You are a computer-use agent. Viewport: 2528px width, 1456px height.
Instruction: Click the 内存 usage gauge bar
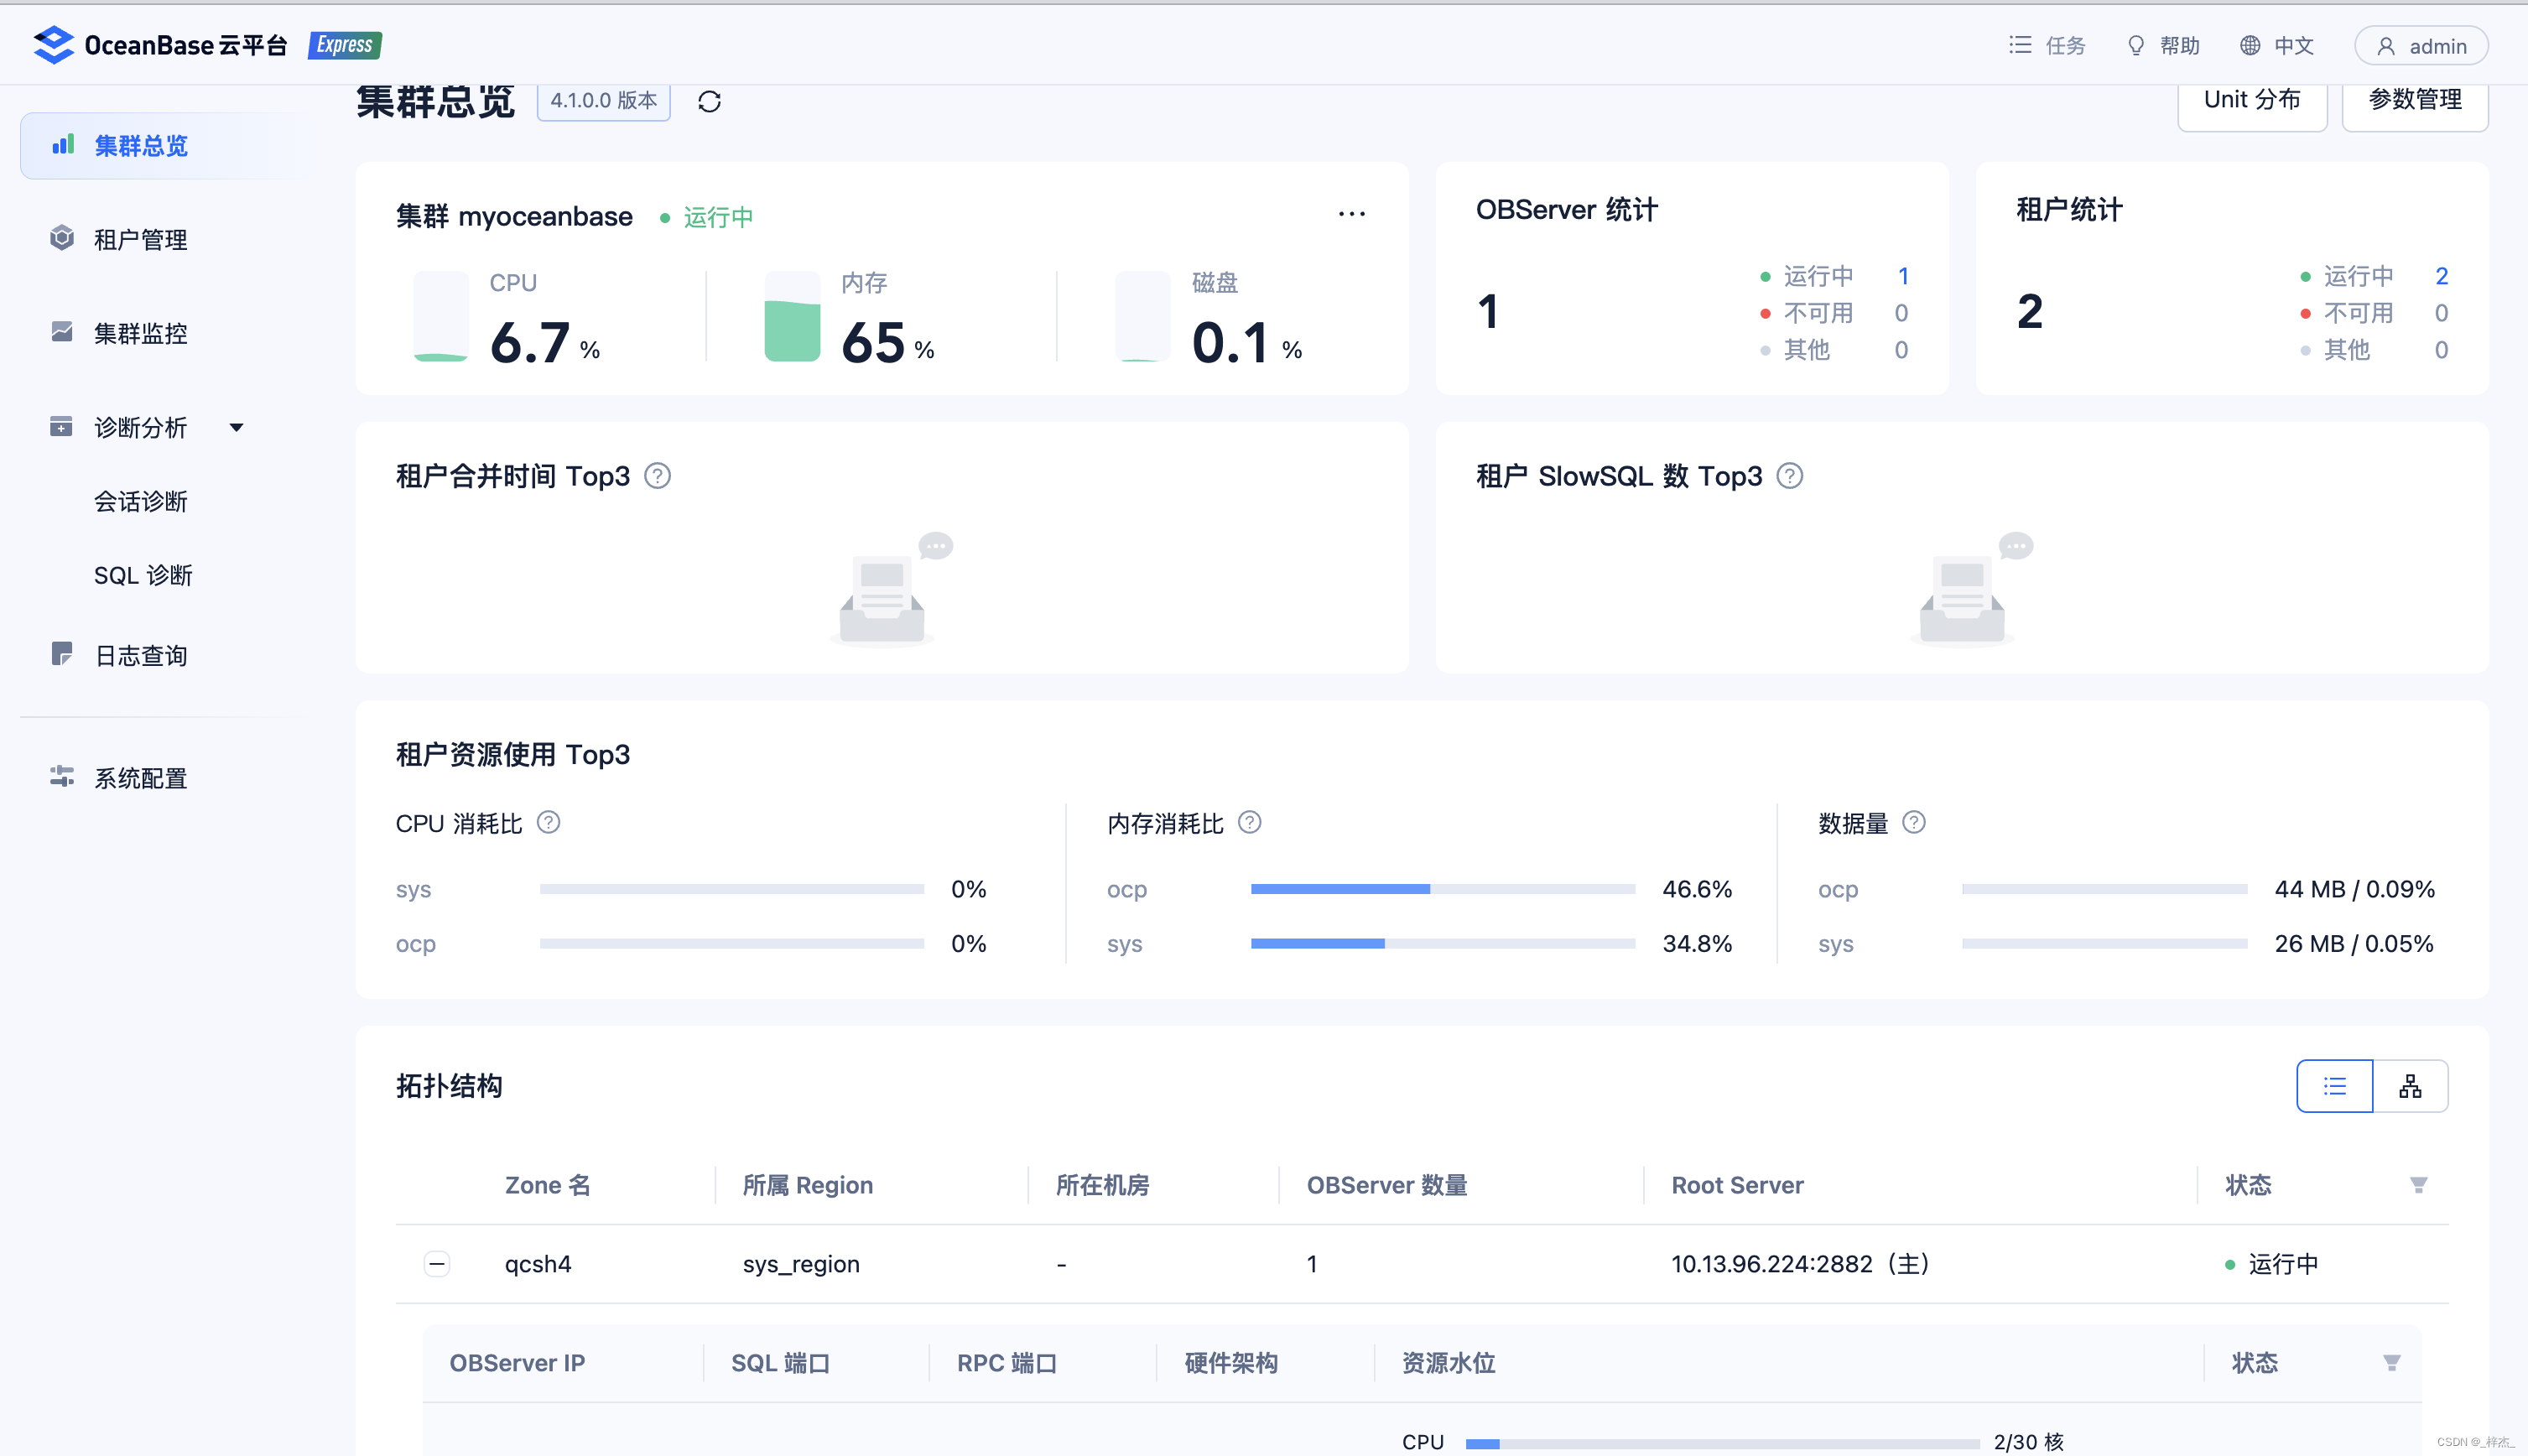[792, 317]
